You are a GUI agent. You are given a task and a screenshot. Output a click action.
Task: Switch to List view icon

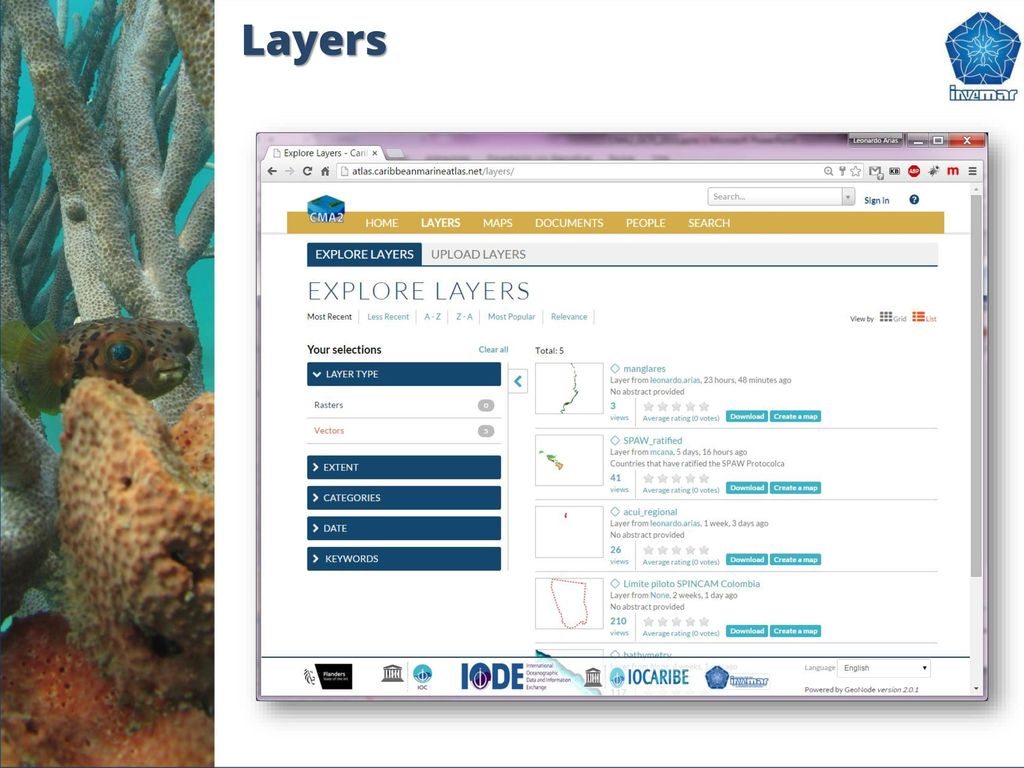(924, 317)
